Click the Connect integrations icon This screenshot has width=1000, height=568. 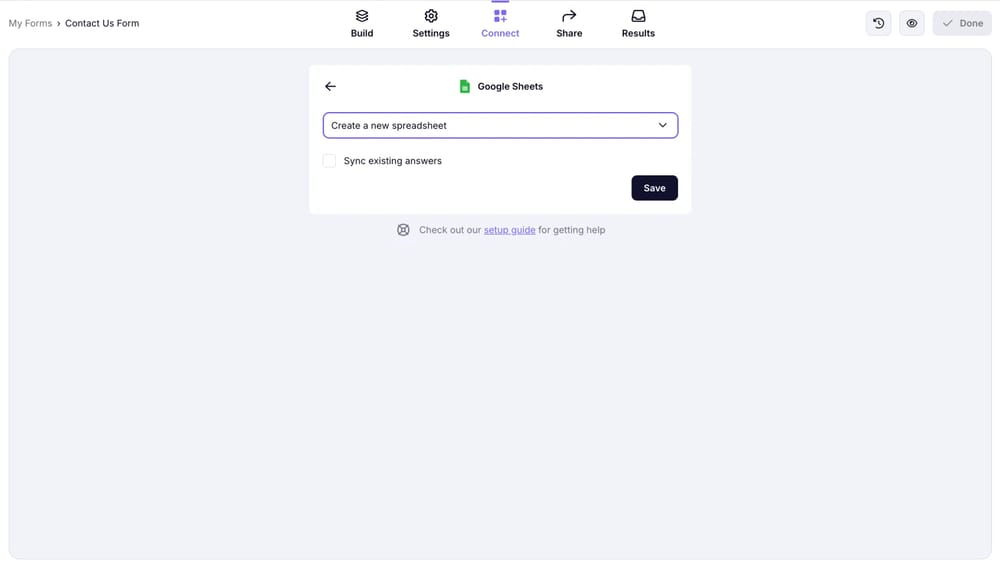point(500,16)
